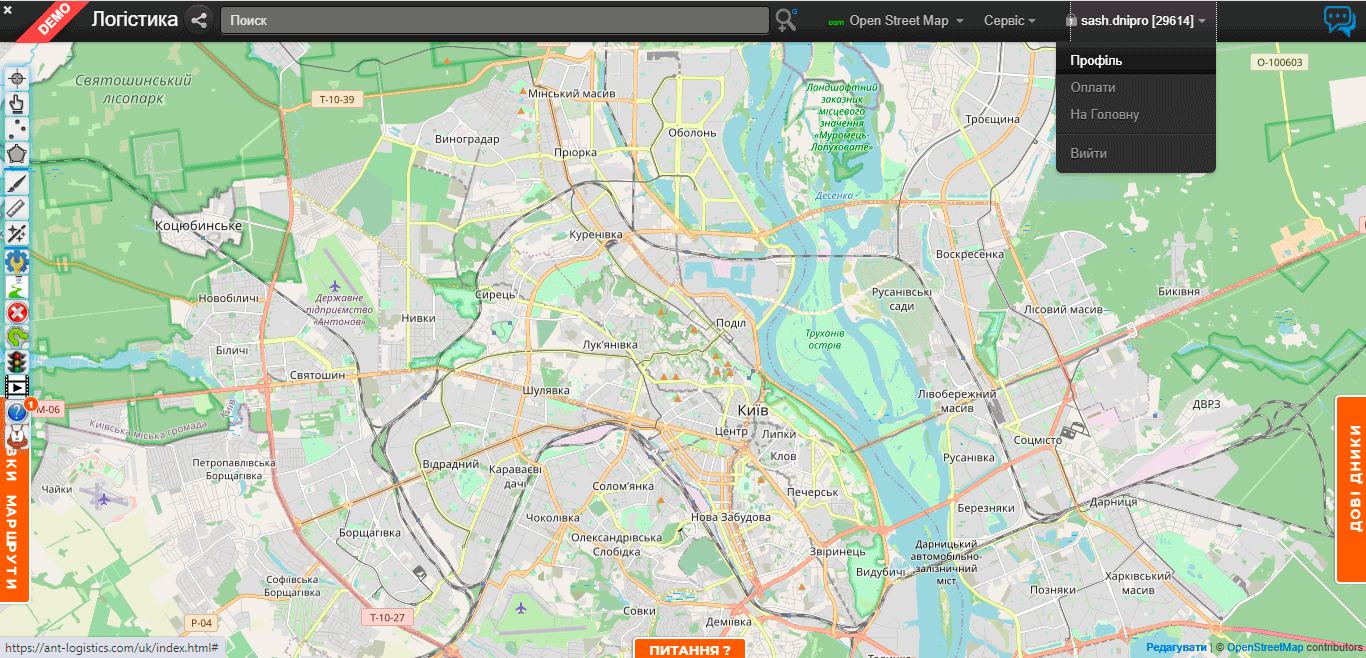The image size is (1366, 658).
Task: Collapse the sash.dnipro account dropdown
Action: 1136,21
